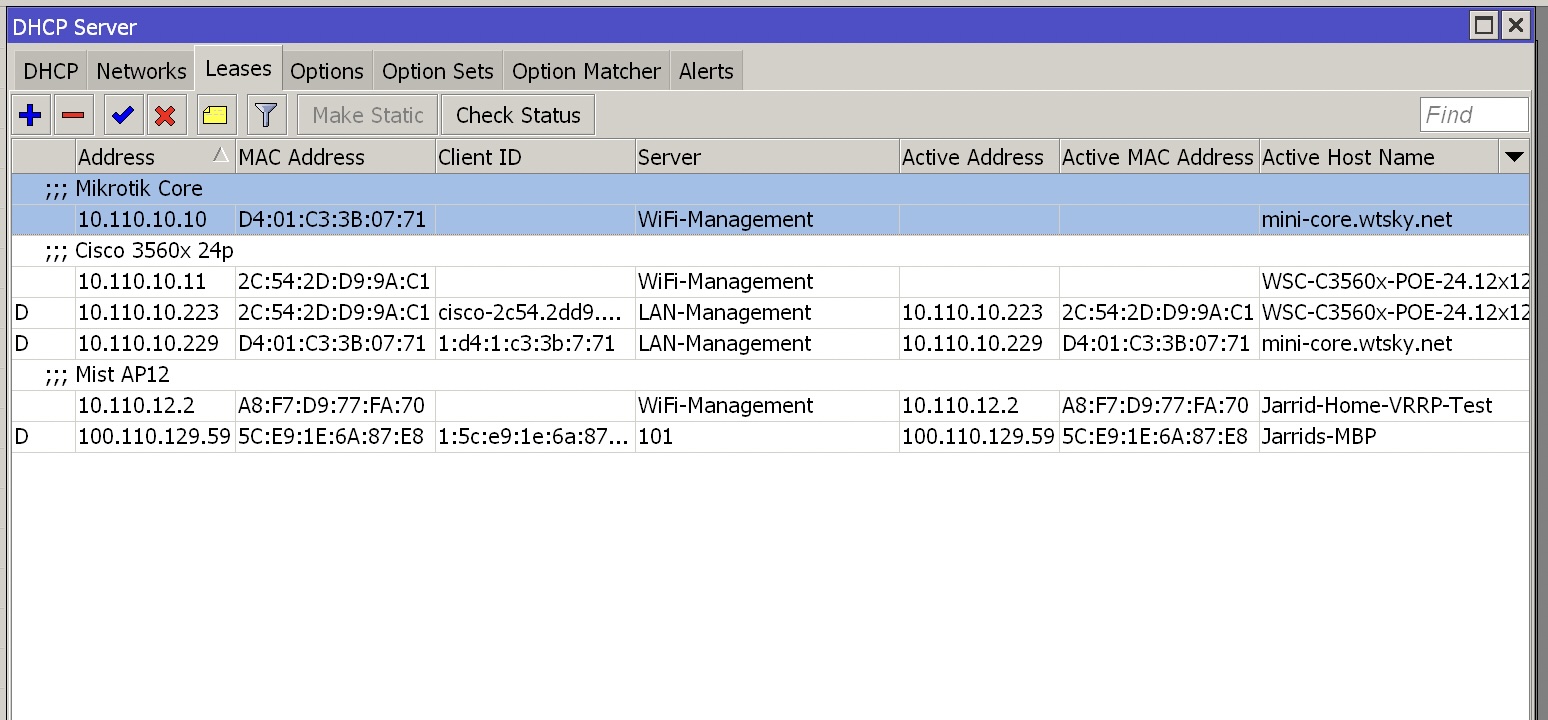Open the column selection dropdown arrow
The image size is (1548, 720).
[x=1514, y=156]
